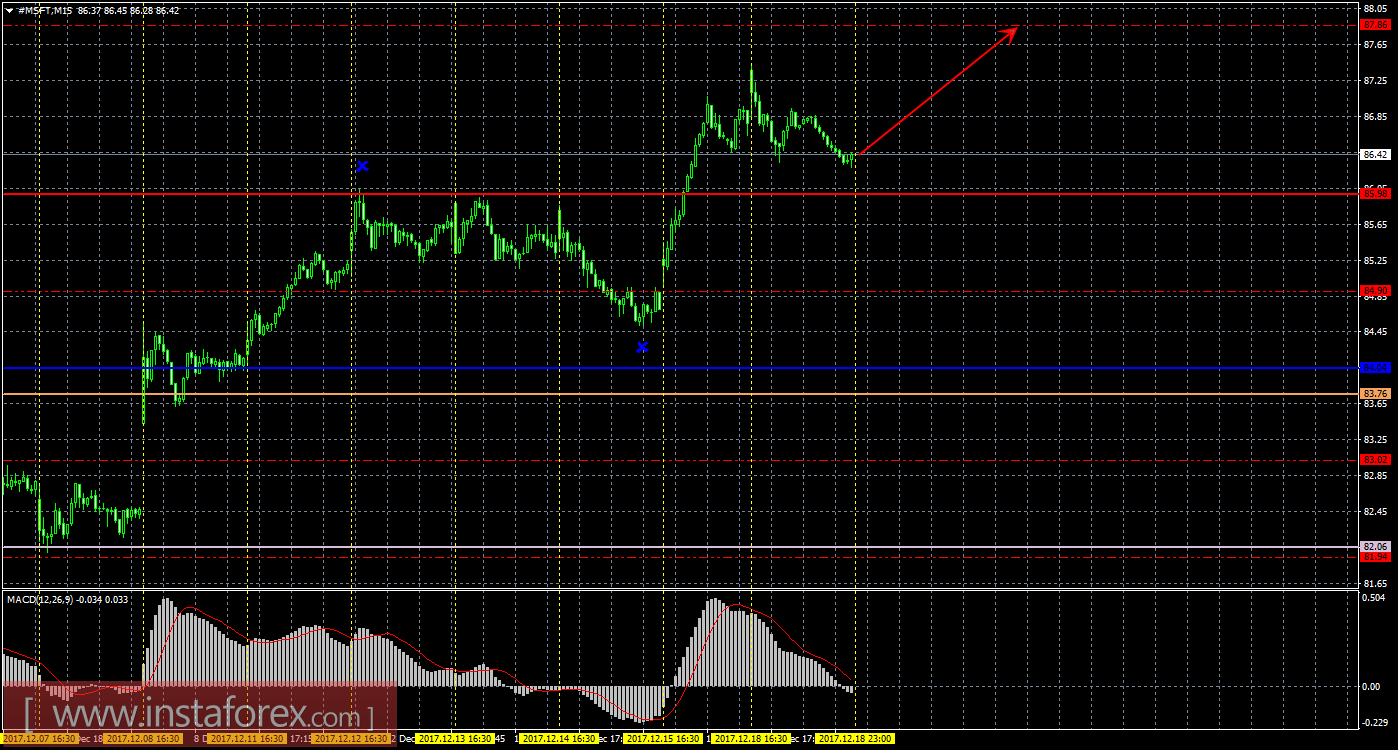Viewport: 1398px width, 750px height.
Task: Select the 2017.12.11 16:30 time marker
Action: 248,738
